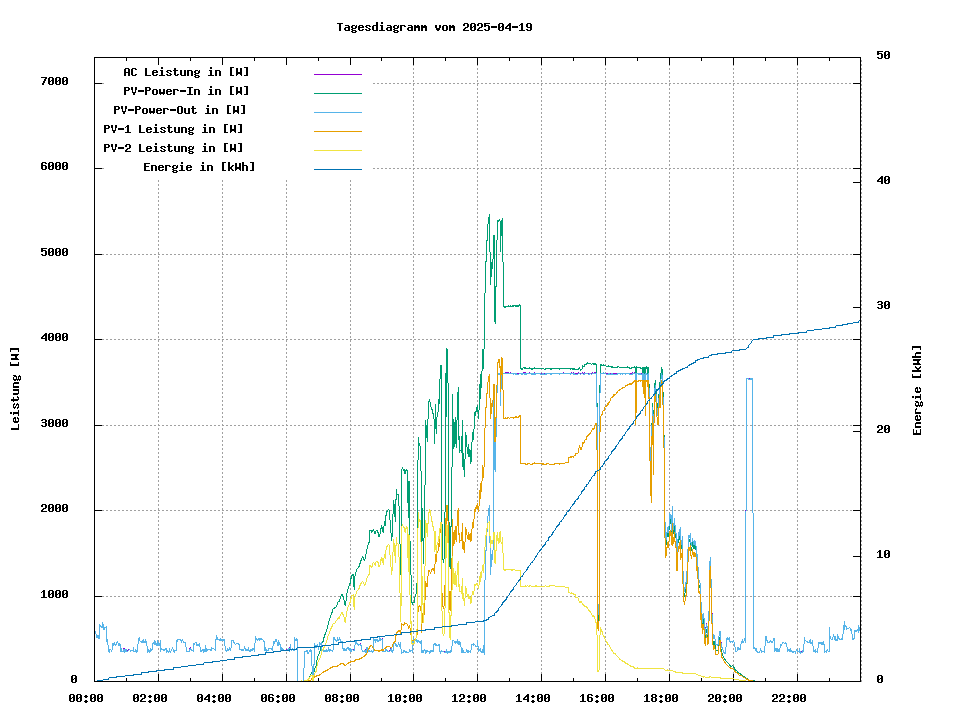This screenshot has height=720, width=960.
Task: Select the 'PV-2 Leistung in [W]' legend label
Action: [x=173, y=148]
